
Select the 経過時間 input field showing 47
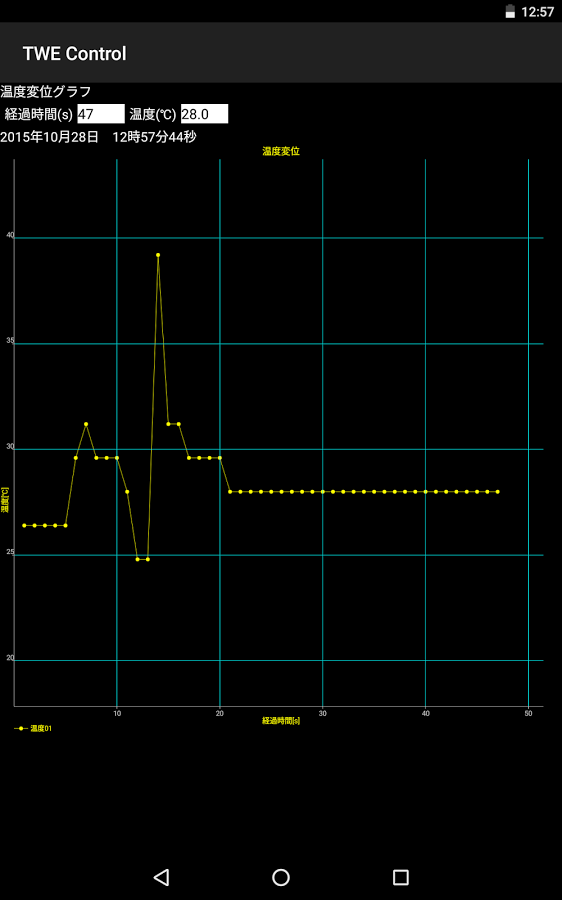[101, 114]
